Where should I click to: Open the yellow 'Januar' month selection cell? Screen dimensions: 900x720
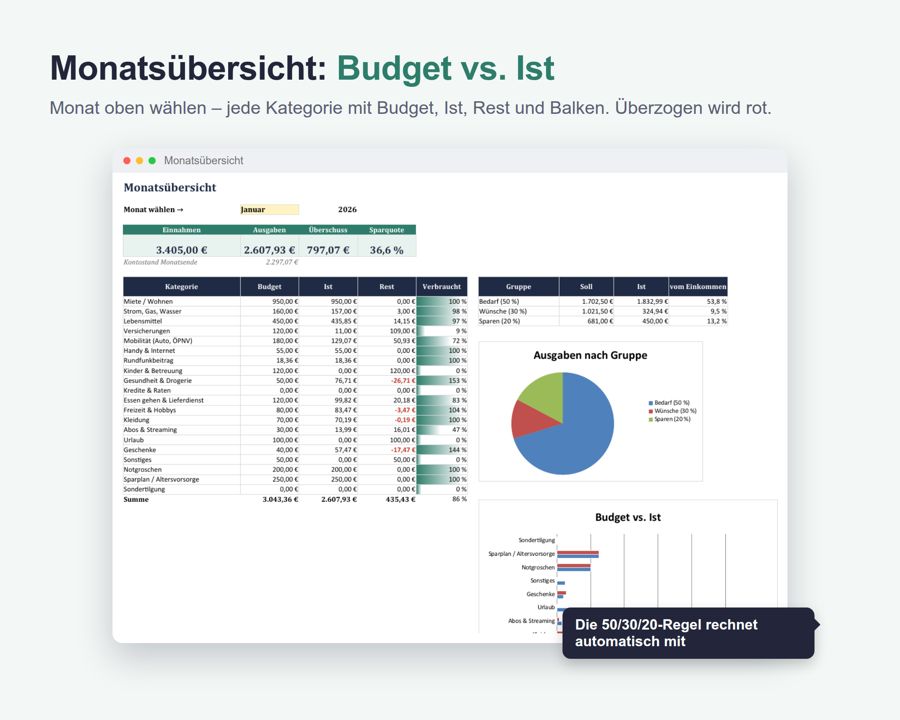coord(269,210)
